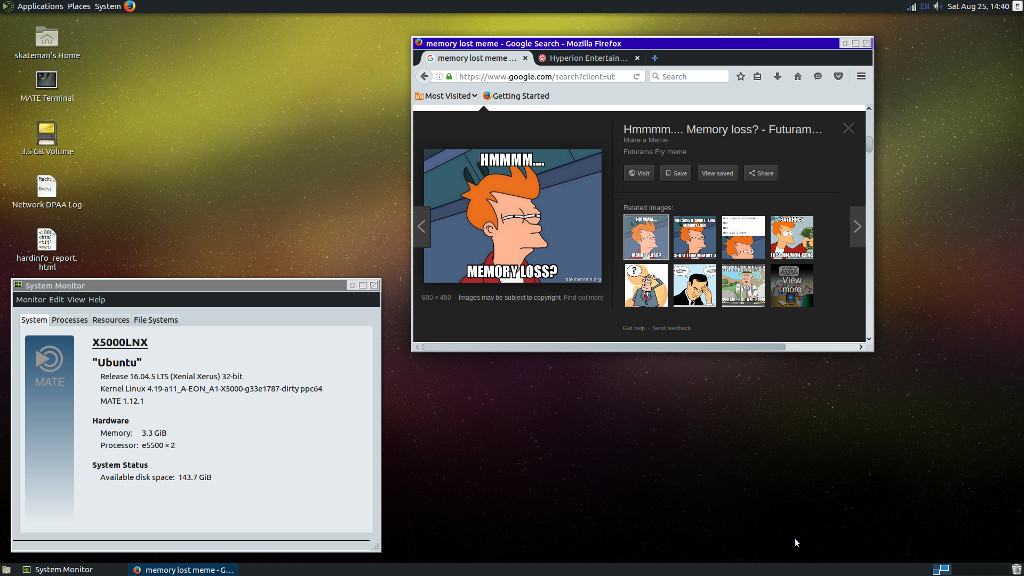The height and width of the screenshot is (576, 1024).
Task: Open the workspace switcher in the bottom panel
Action: click(x=941, y=569)
